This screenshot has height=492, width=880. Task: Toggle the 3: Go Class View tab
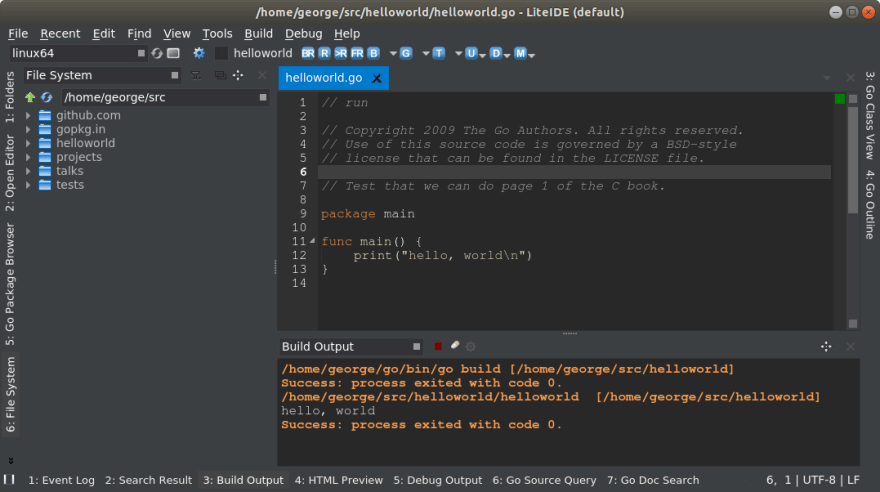click(870, 116)
